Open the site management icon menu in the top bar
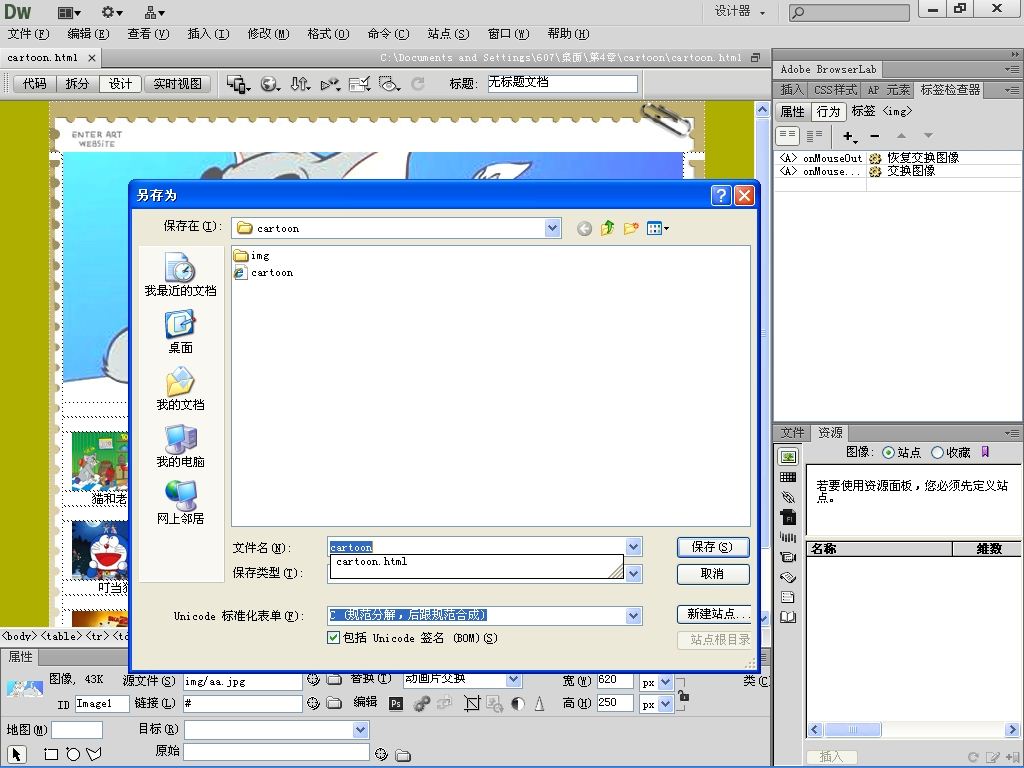This screenshot has width=1024, height=768. 155,12
